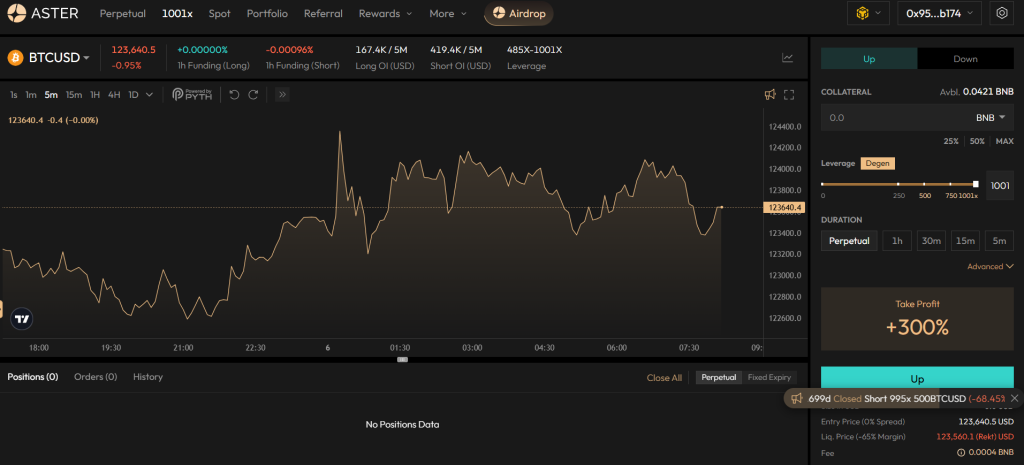Viewport: 1024px width, 465px height.
Task: Redo chart action arrow
Action: (253, 94)
